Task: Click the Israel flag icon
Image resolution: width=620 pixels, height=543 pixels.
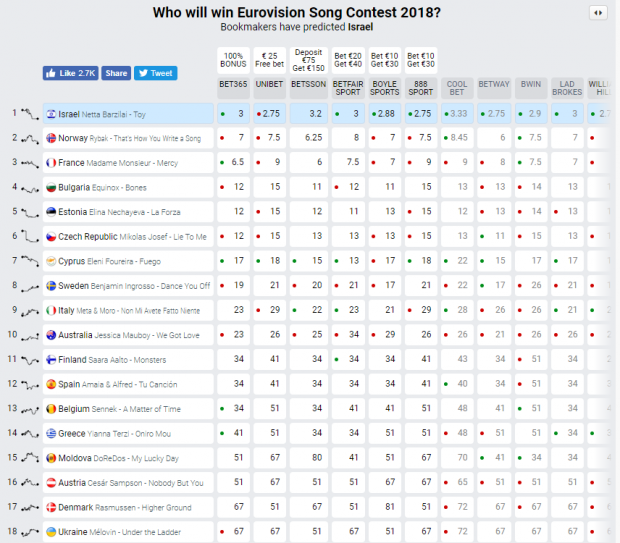Action: (51, 114)
